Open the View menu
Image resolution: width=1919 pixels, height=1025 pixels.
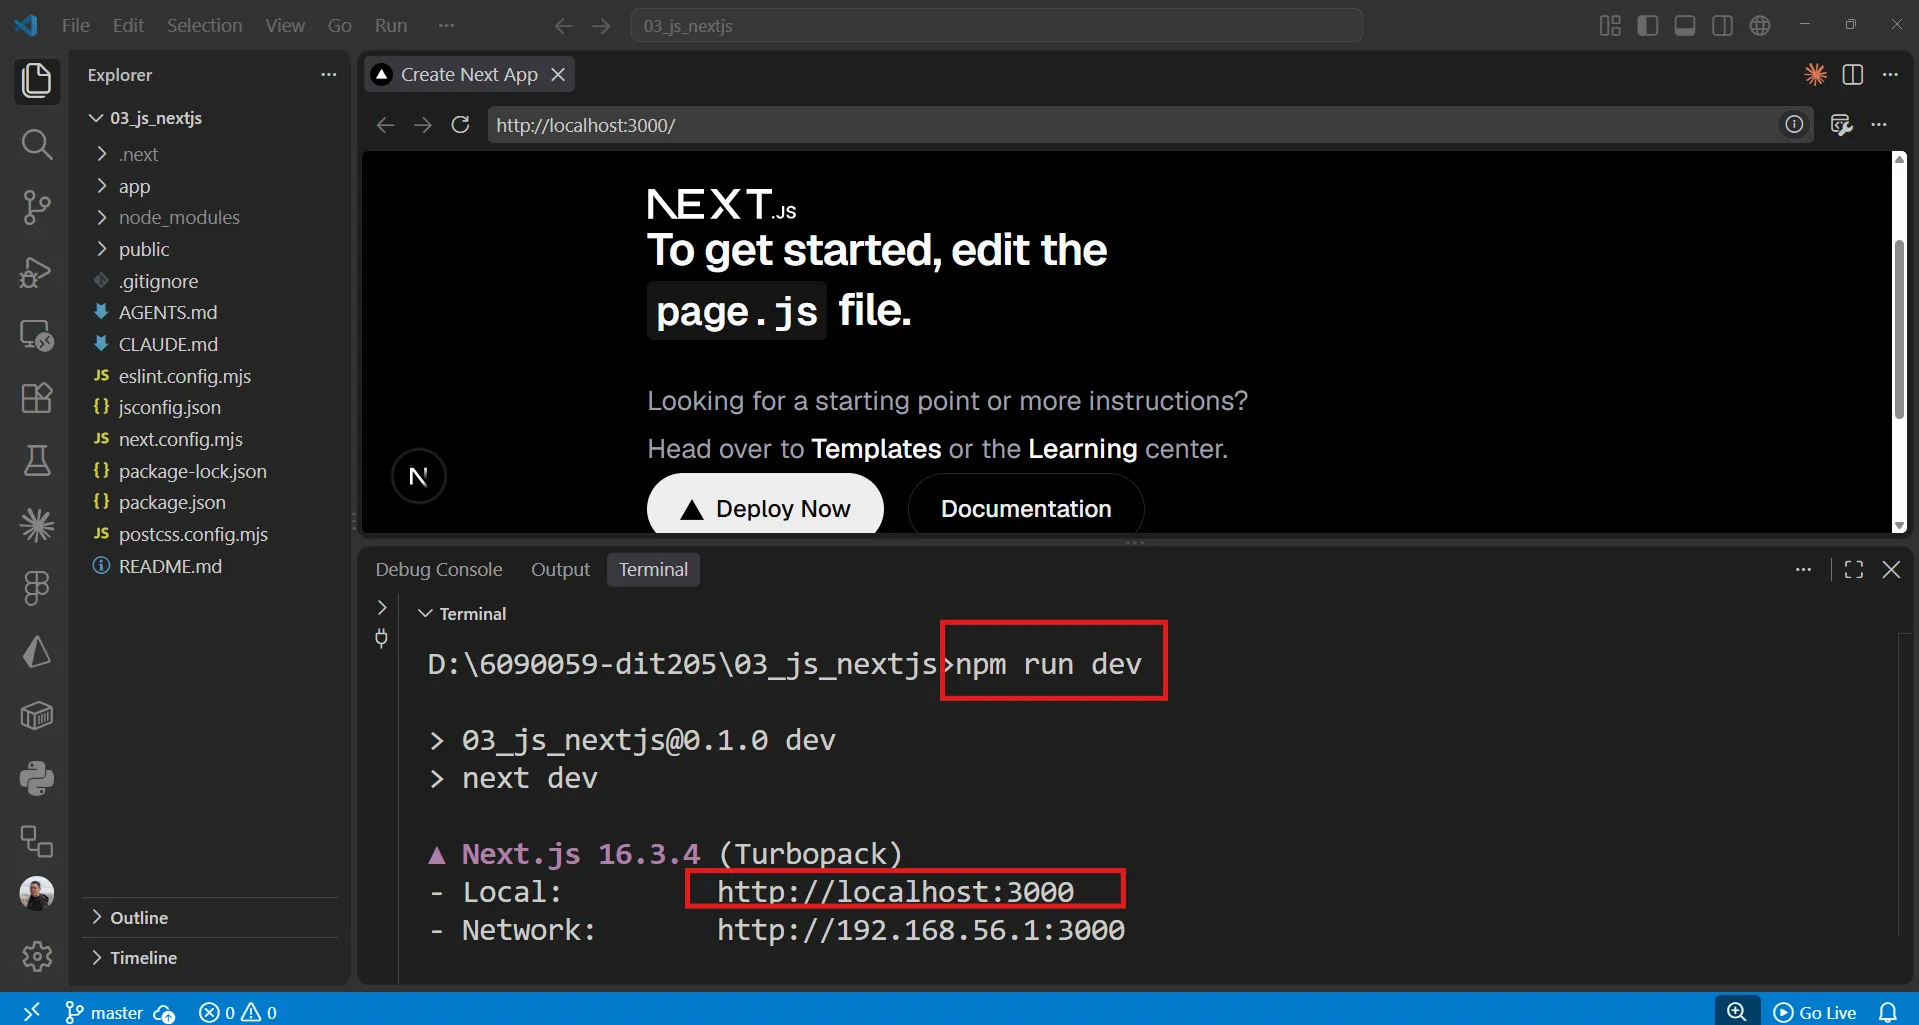click(x=285, y=25)
